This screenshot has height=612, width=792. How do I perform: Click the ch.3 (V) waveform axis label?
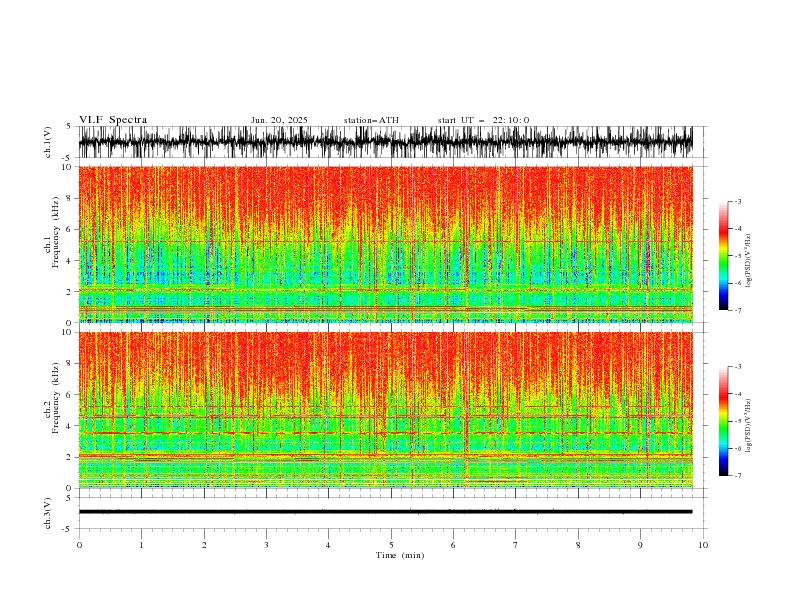(x=48, y=513)
